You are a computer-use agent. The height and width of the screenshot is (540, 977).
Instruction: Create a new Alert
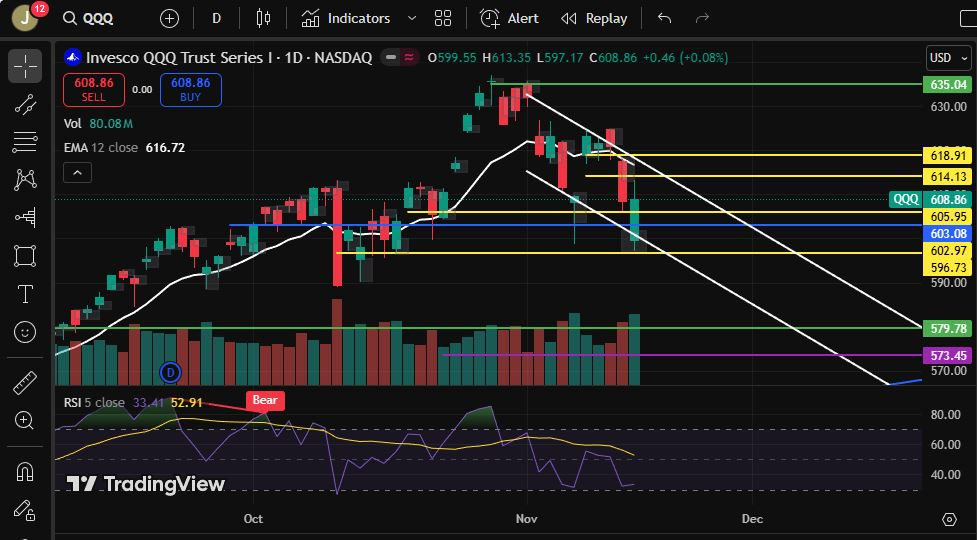[x=509, y=19]
